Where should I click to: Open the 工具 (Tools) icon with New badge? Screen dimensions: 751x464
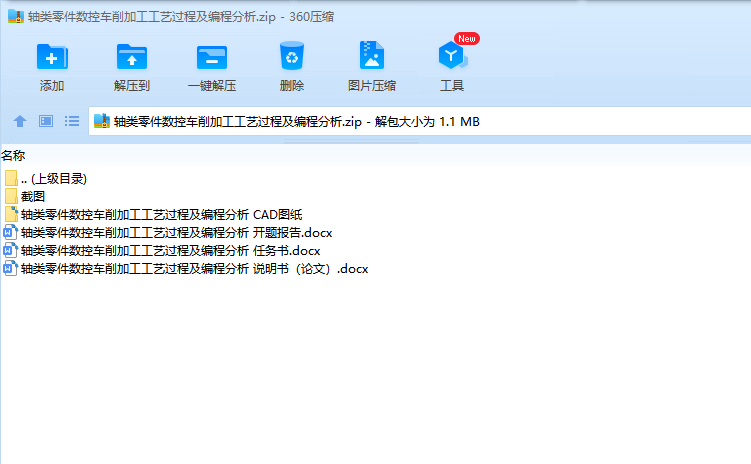[x=453, y=54]
